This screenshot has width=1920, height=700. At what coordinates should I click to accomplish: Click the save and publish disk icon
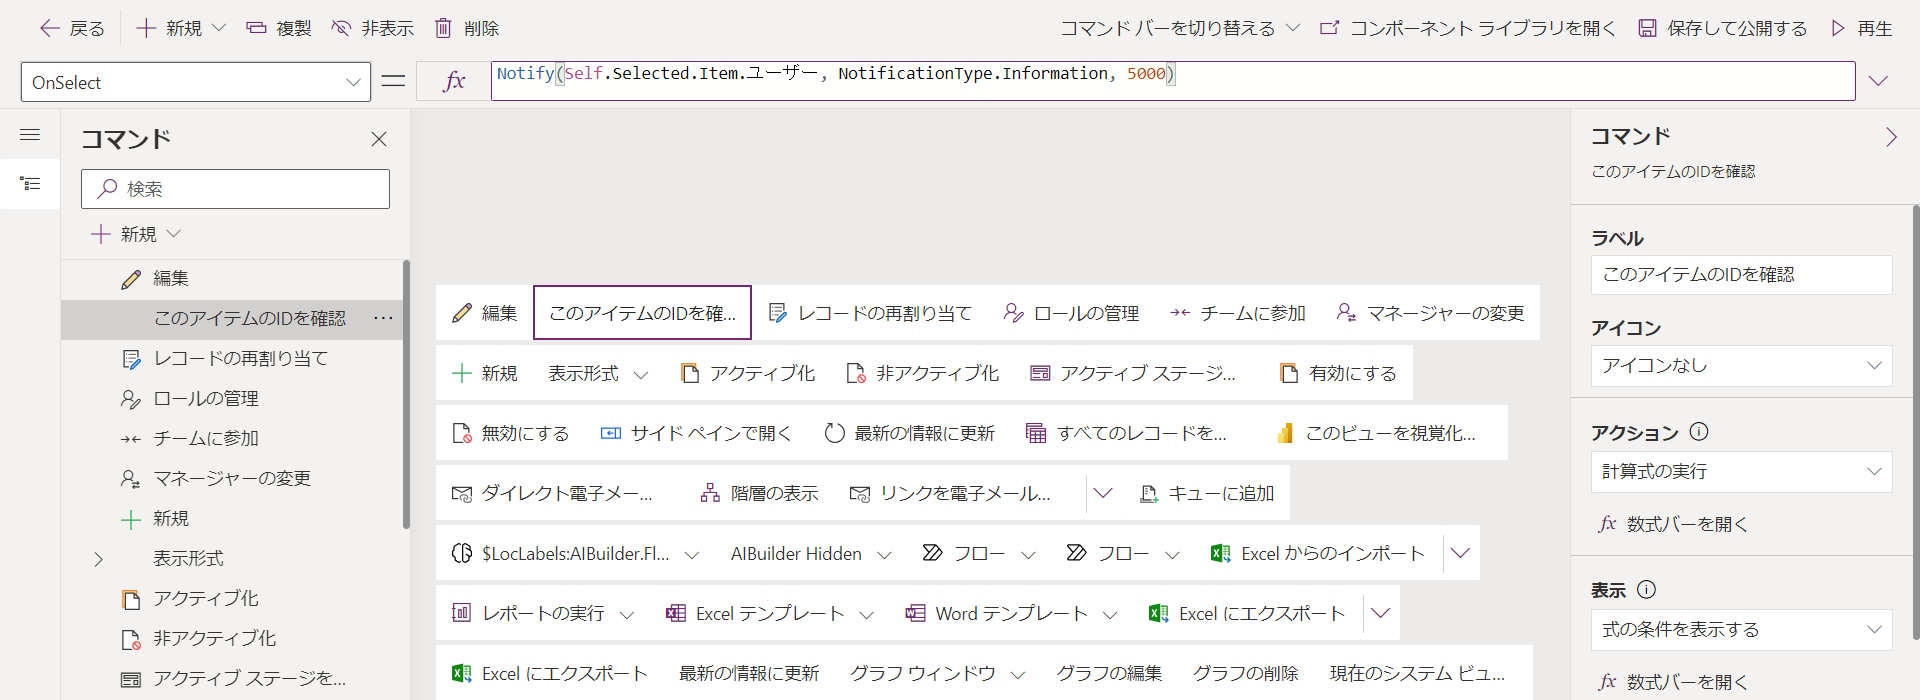[1647, 28]
